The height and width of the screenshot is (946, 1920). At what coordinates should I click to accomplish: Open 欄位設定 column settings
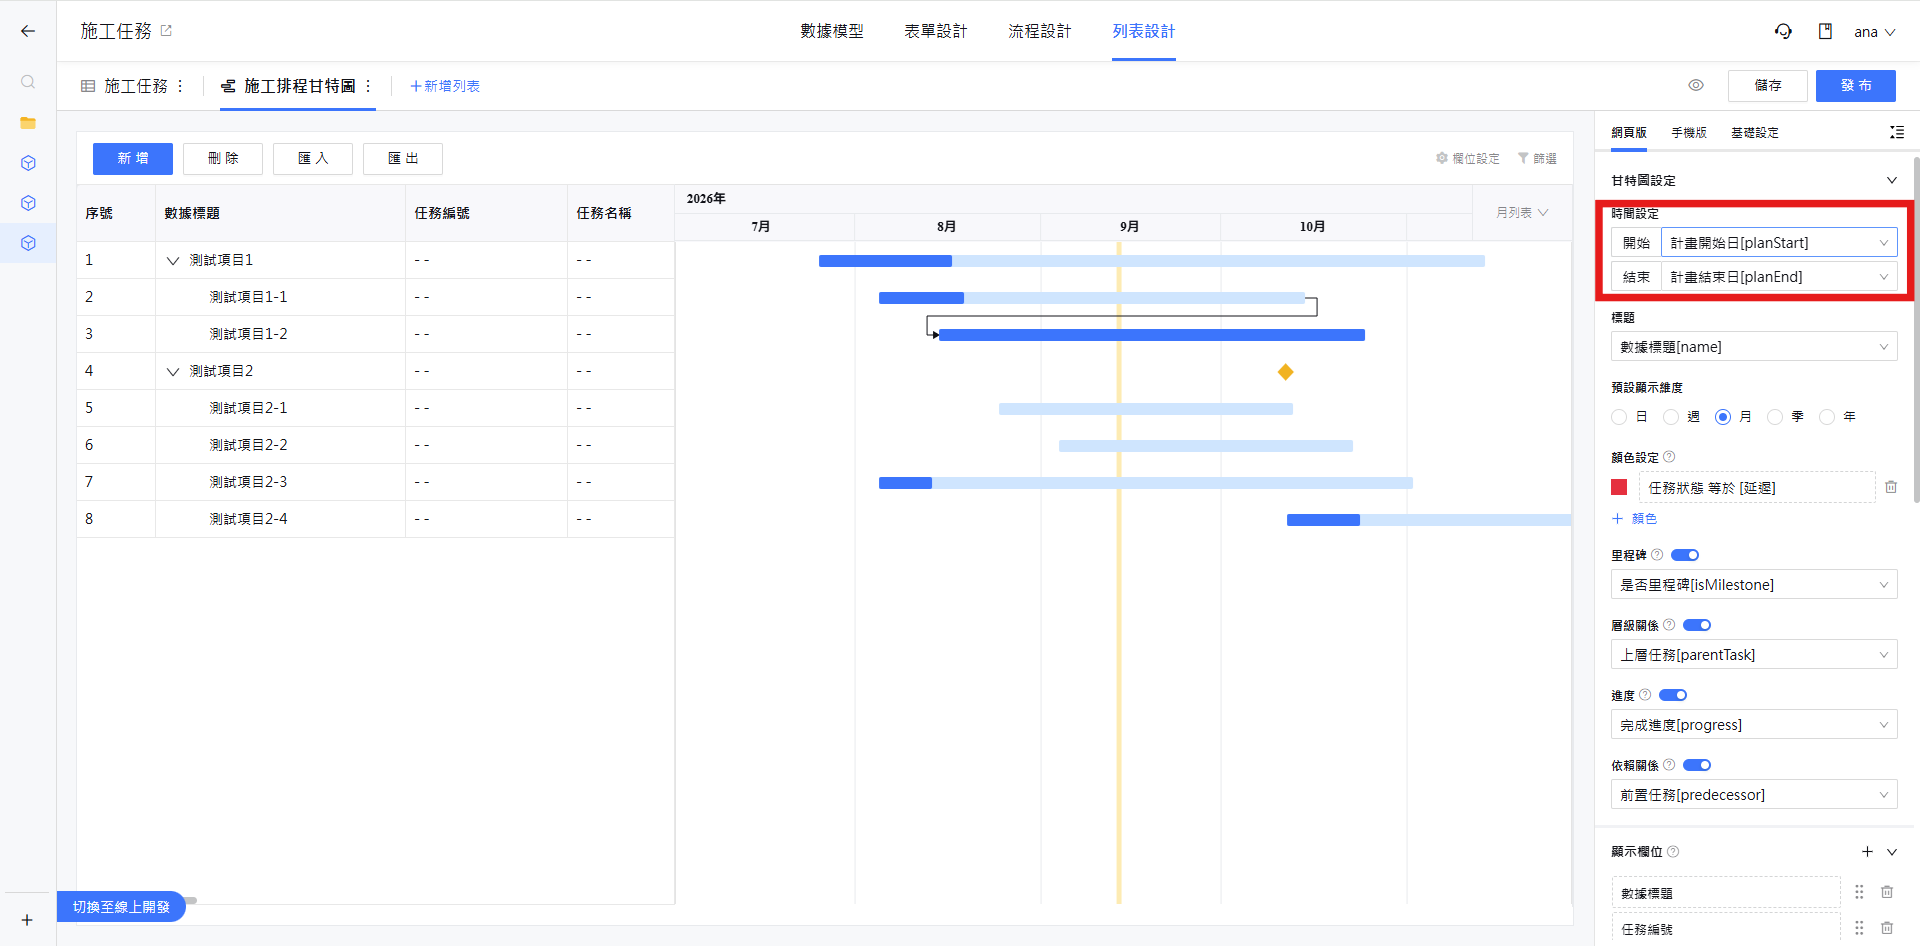(x=1468, y=158)
